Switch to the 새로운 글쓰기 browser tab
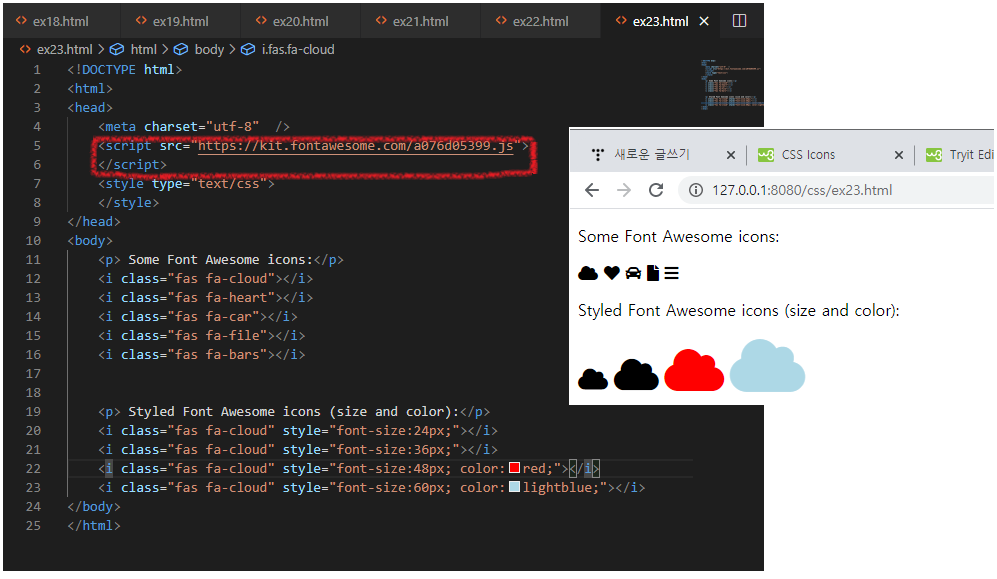Screen dimensions: 997x579 tap(652, 154)
